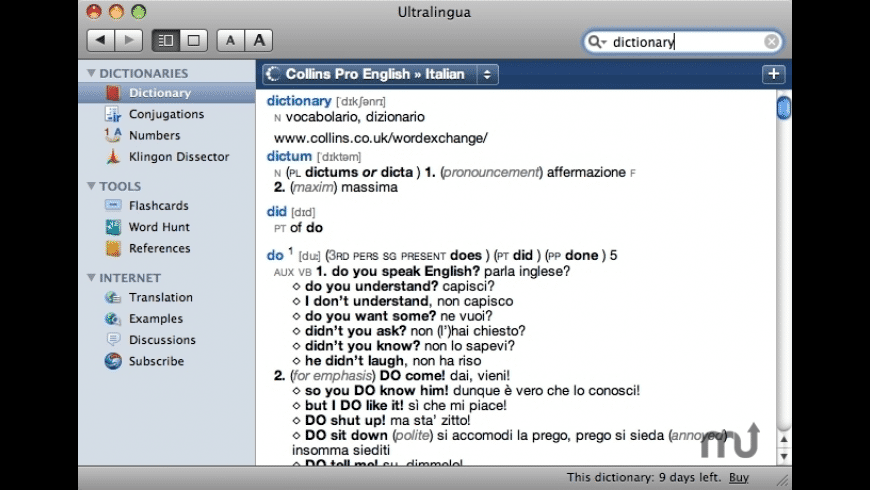Click the yellow minimize window button

point(116,12)
